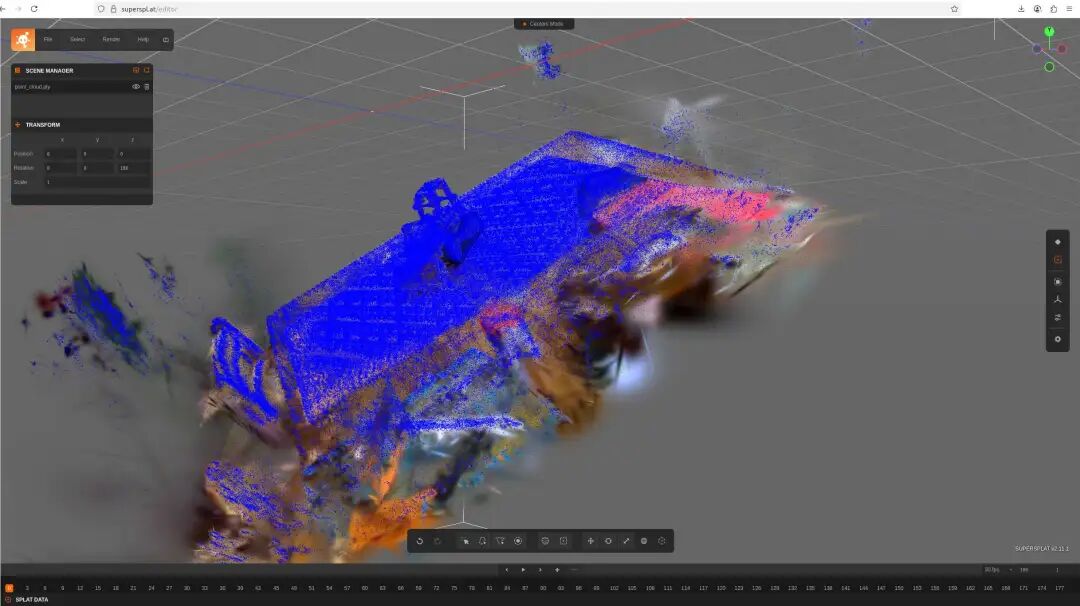Select the move translate tool
The image size is (1080, 606).
tap(590, 541)
